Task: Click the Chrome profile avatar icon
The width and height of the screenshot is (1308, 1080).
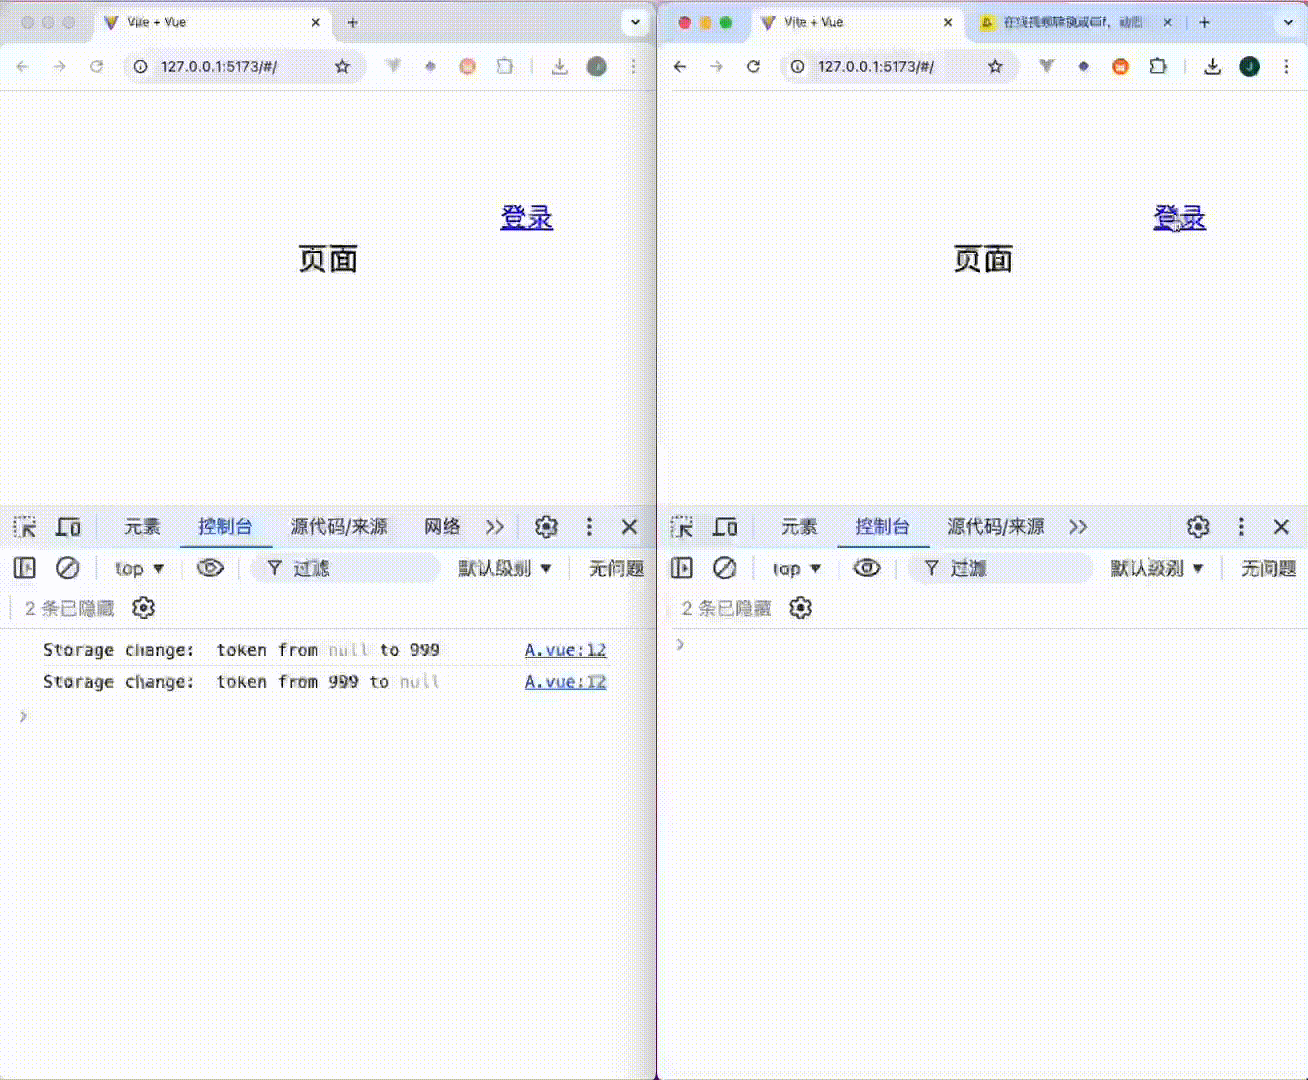Action: [x=597, y=66]
